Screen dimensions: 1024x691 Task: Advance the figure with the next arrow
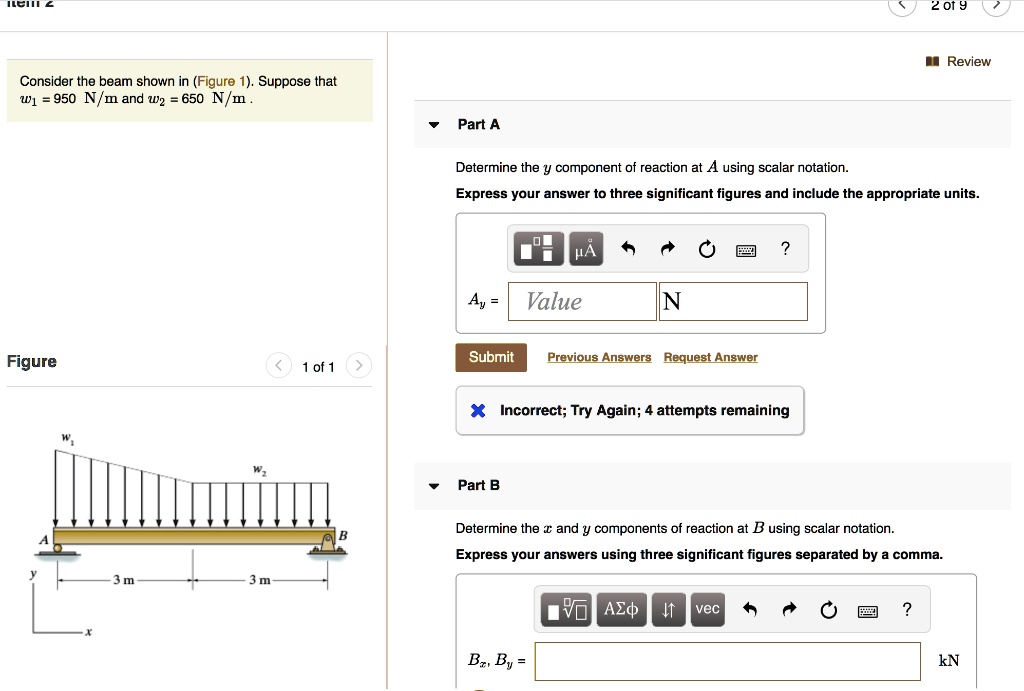358,365
